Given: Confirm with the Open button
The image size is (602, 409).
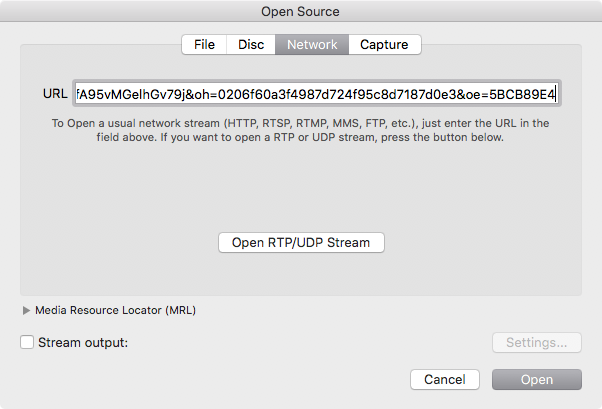Looking at the screenshot, I should 537,379.
